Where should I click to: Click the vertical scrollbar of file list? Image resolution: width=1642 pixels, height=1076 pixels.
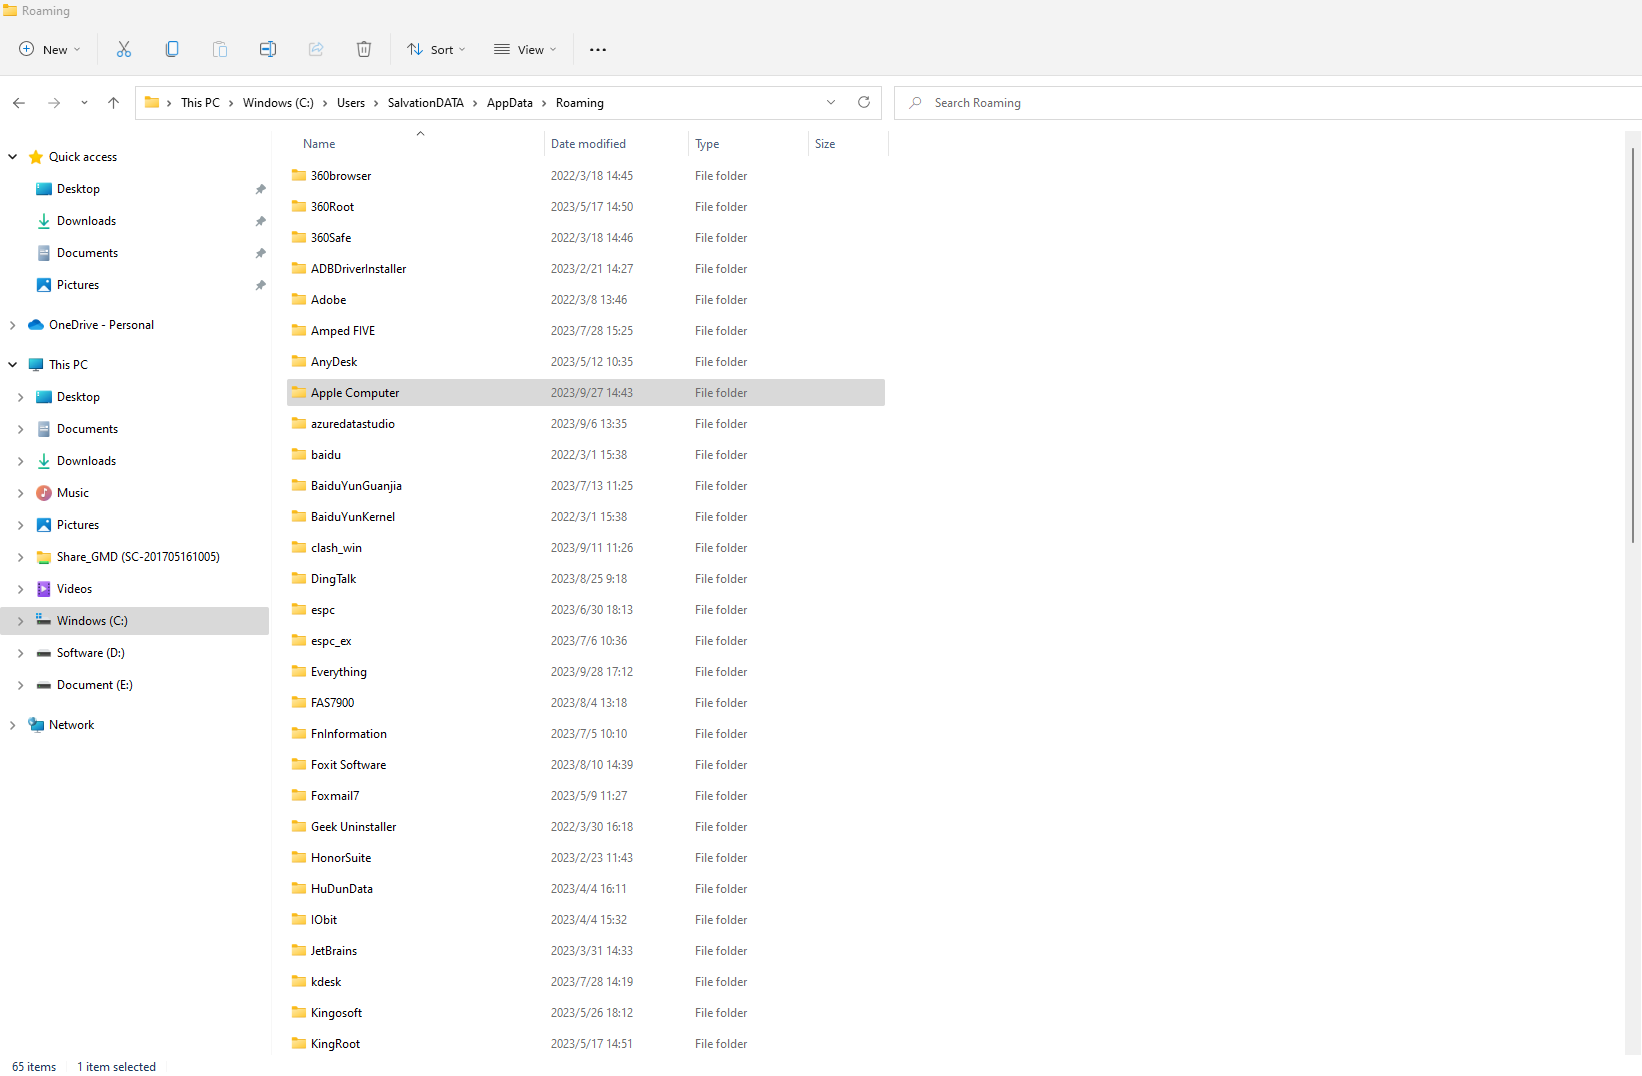[x=1633, y=345]
